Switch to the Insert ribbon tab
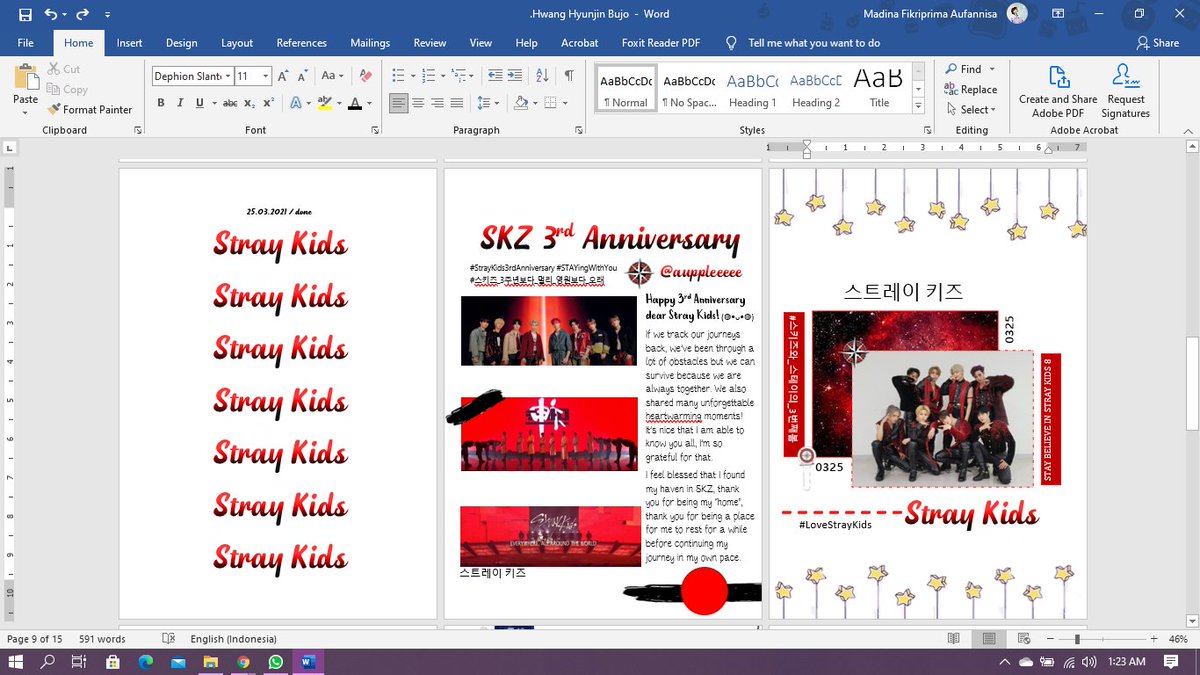 click(129, 43)
